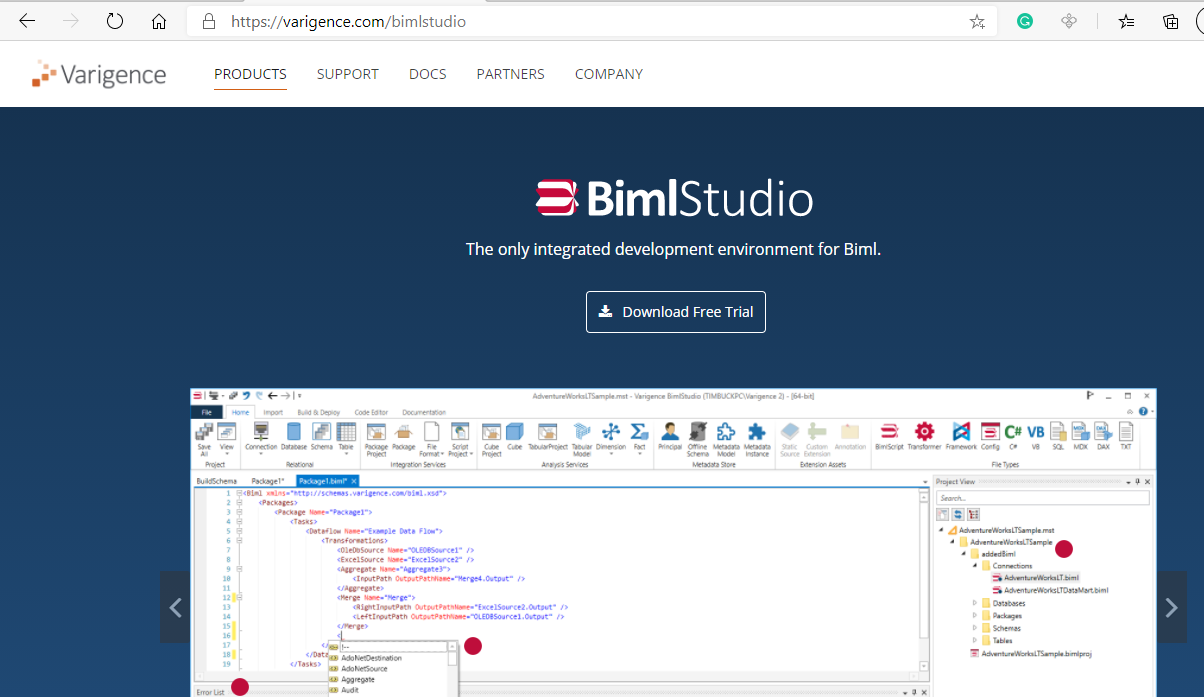Click the Fact sigma icon
Viewport: 1204px width, 697px height.
639,431
